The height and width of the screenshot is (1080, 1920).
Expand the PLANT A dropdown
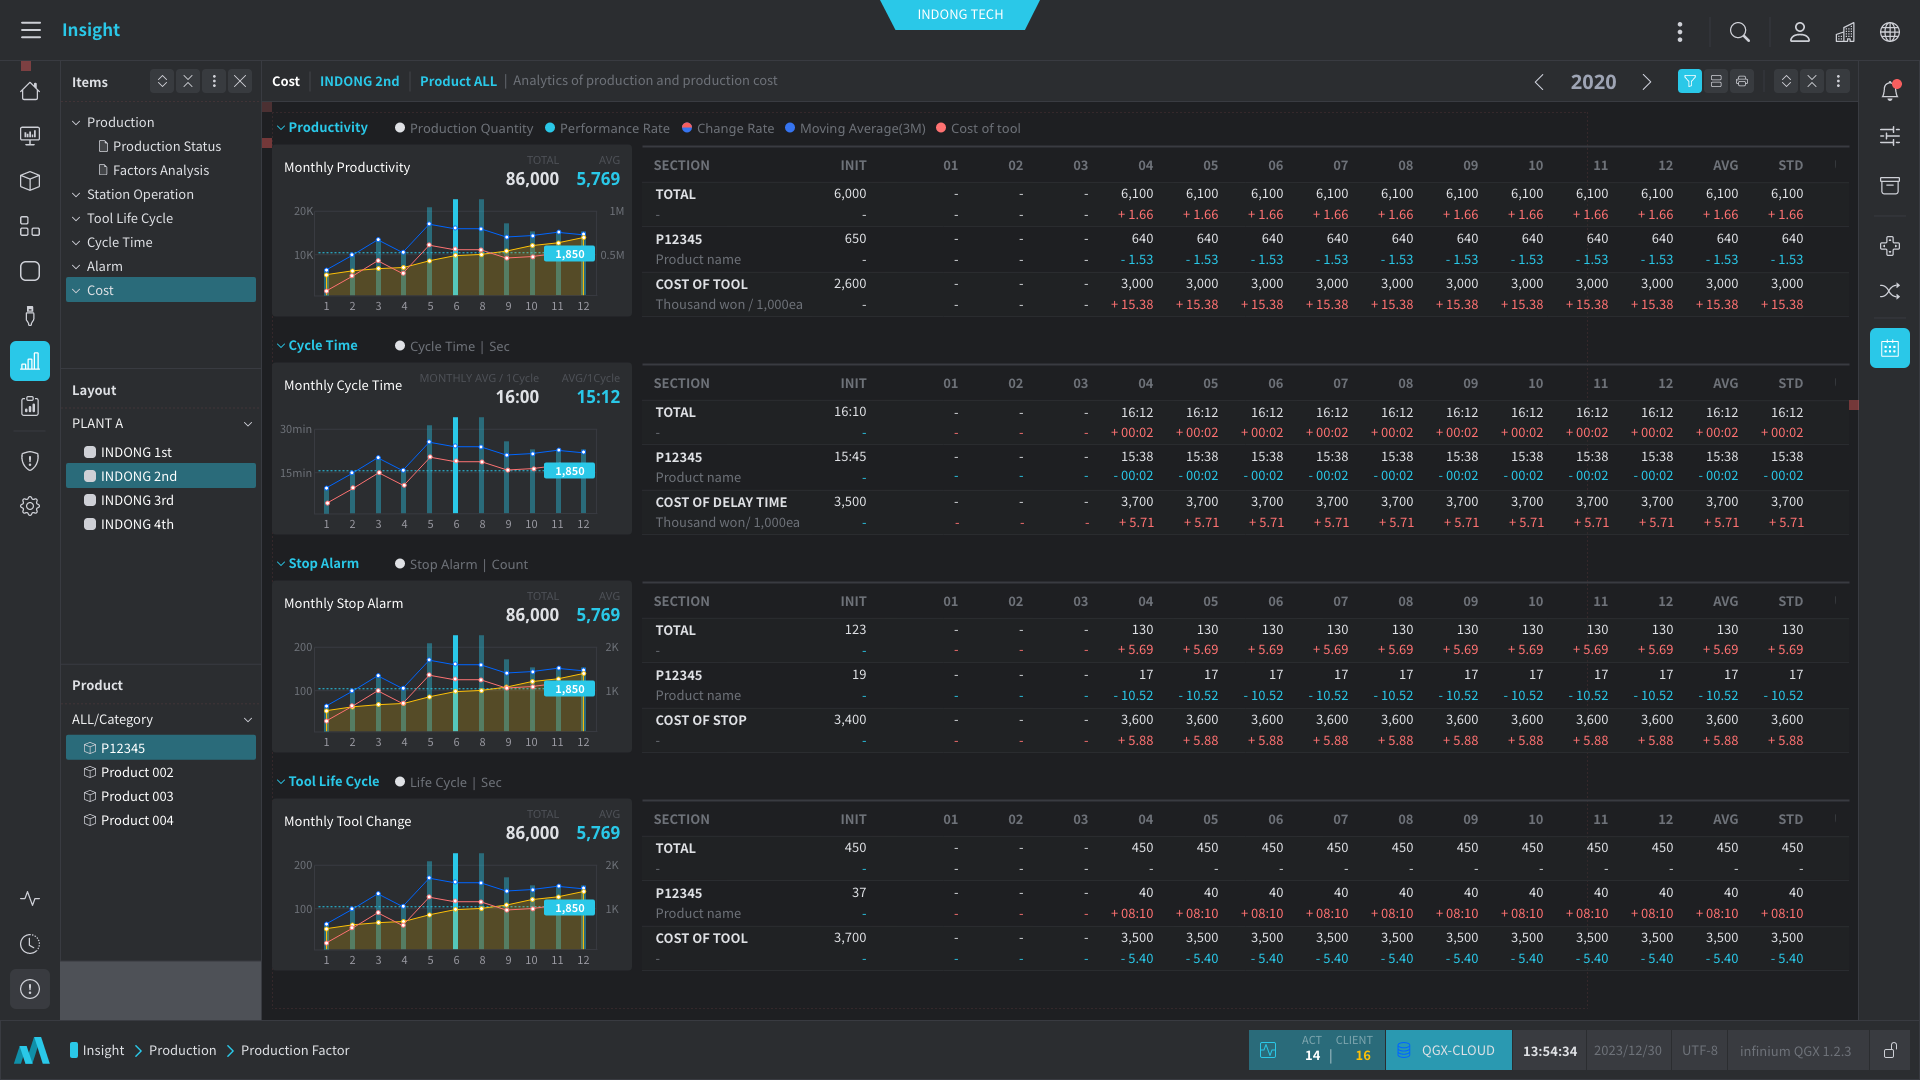coord(247,423)
